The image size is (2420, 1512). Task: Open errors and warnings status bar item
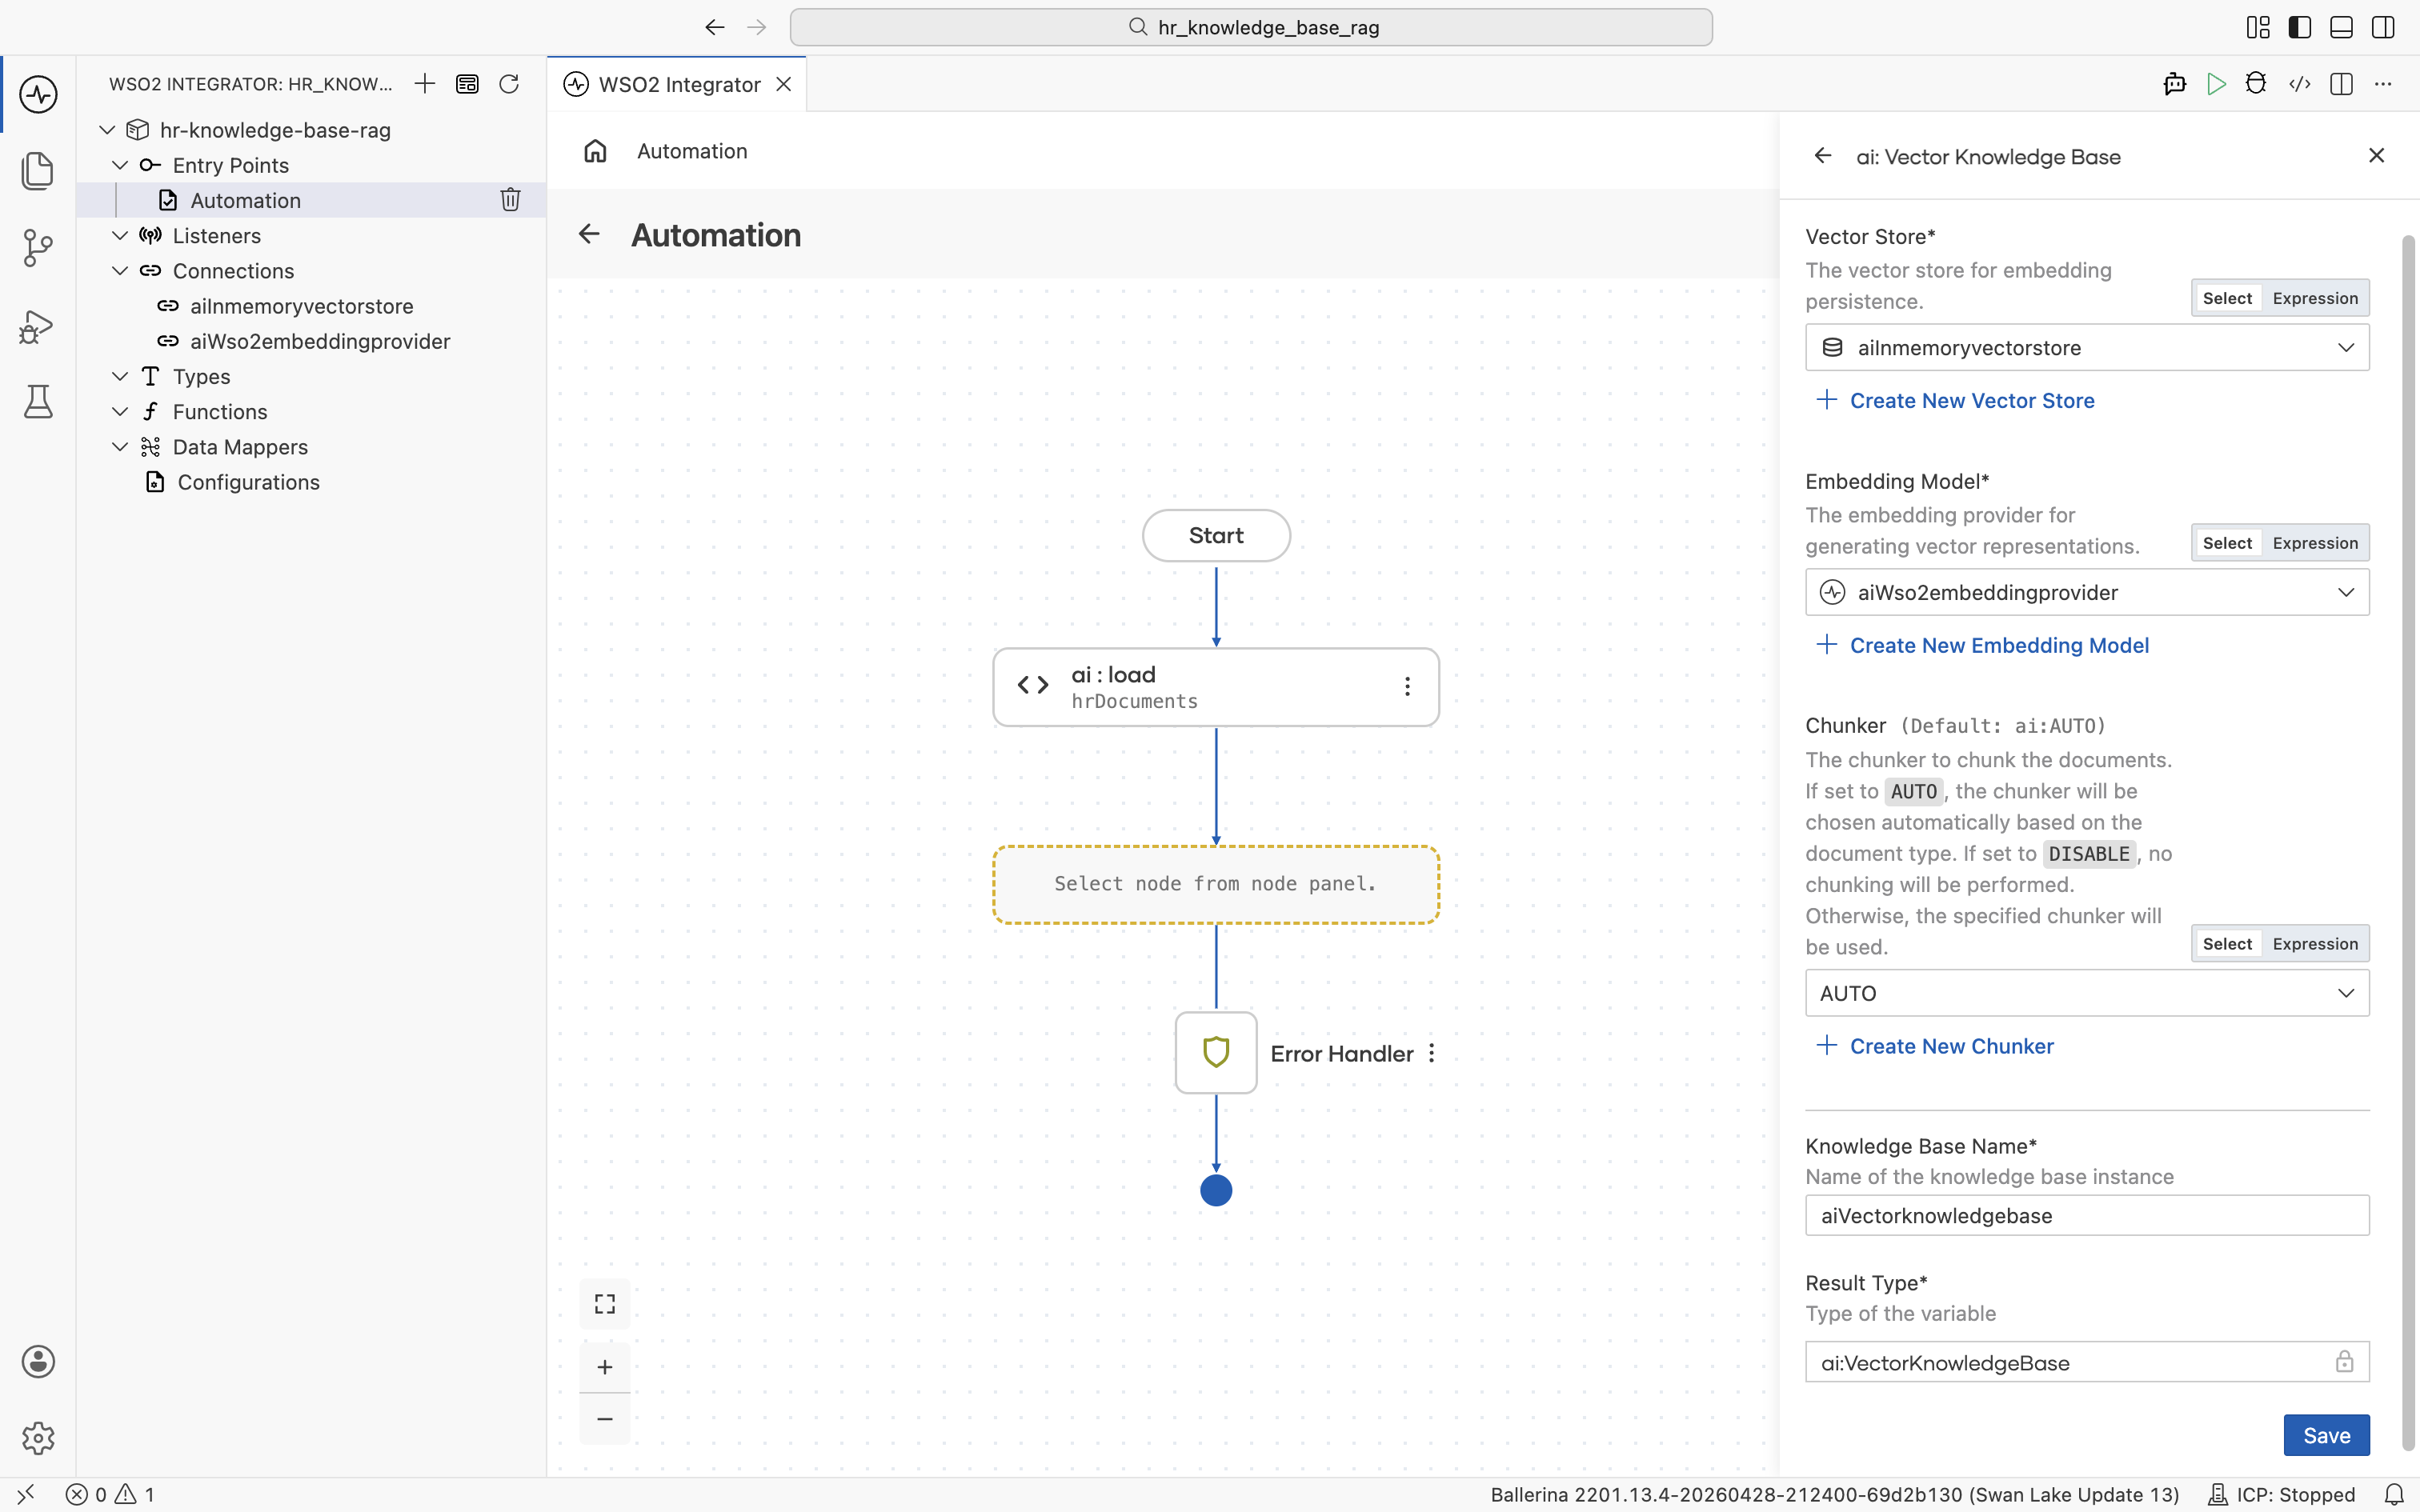[x=110, y=1494]
